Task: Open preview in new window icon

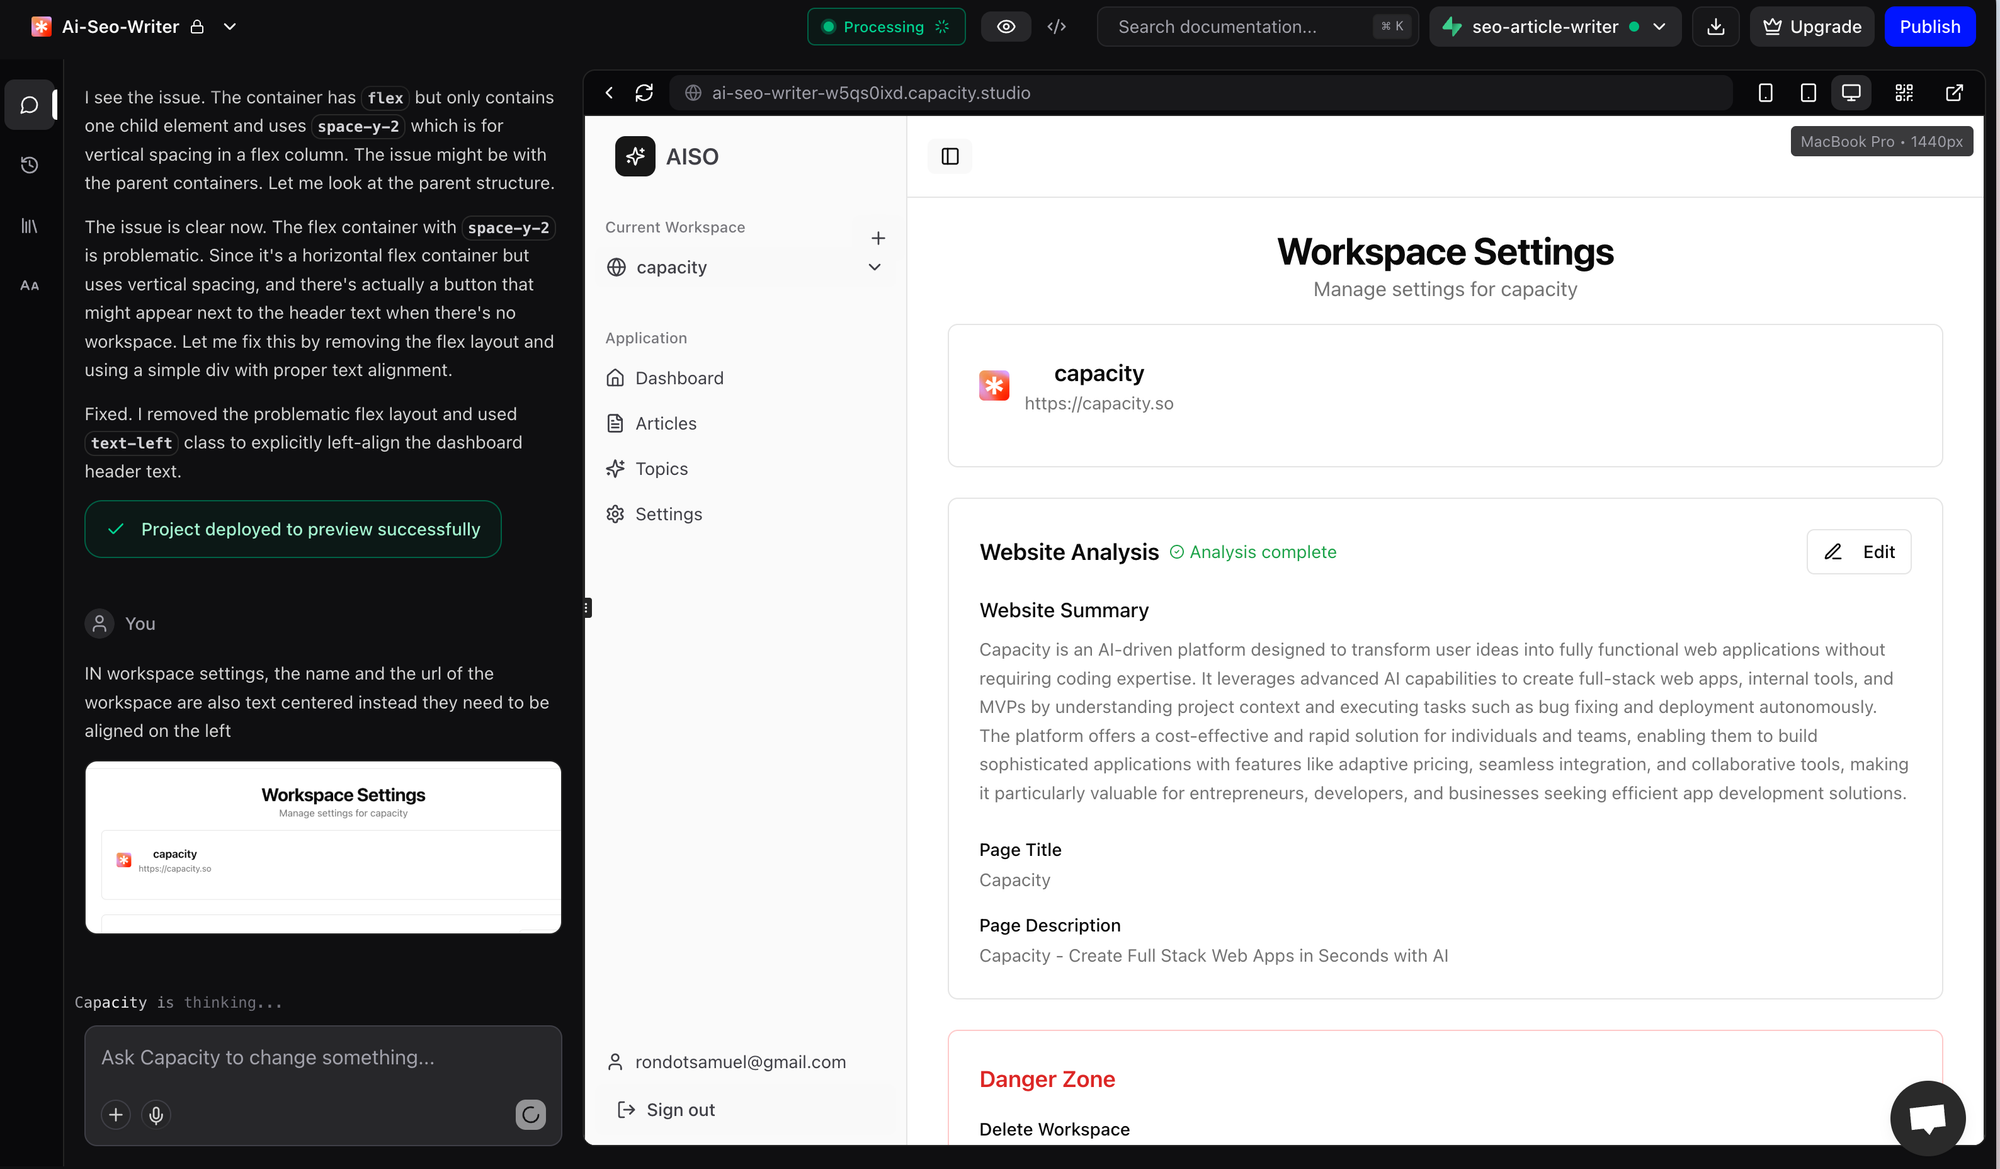Action: point(1954,93)
